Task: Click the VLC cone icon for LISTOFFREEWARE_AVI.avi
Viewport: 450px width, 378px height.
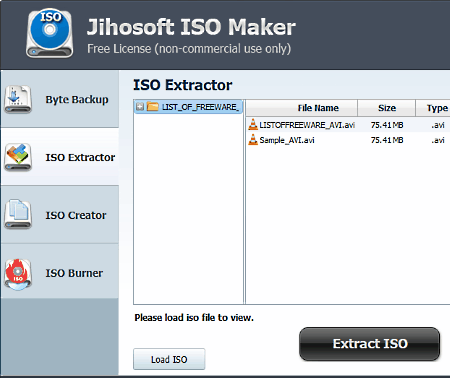Action: 253,125
